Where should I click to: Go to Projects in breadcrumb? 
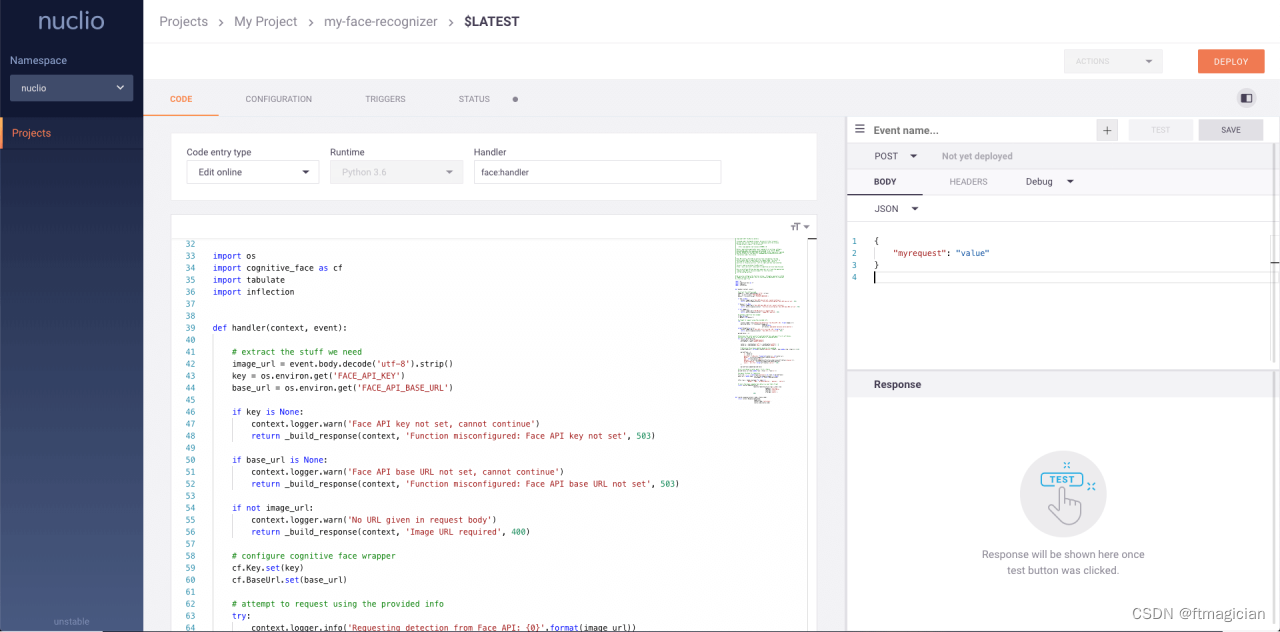184,21
